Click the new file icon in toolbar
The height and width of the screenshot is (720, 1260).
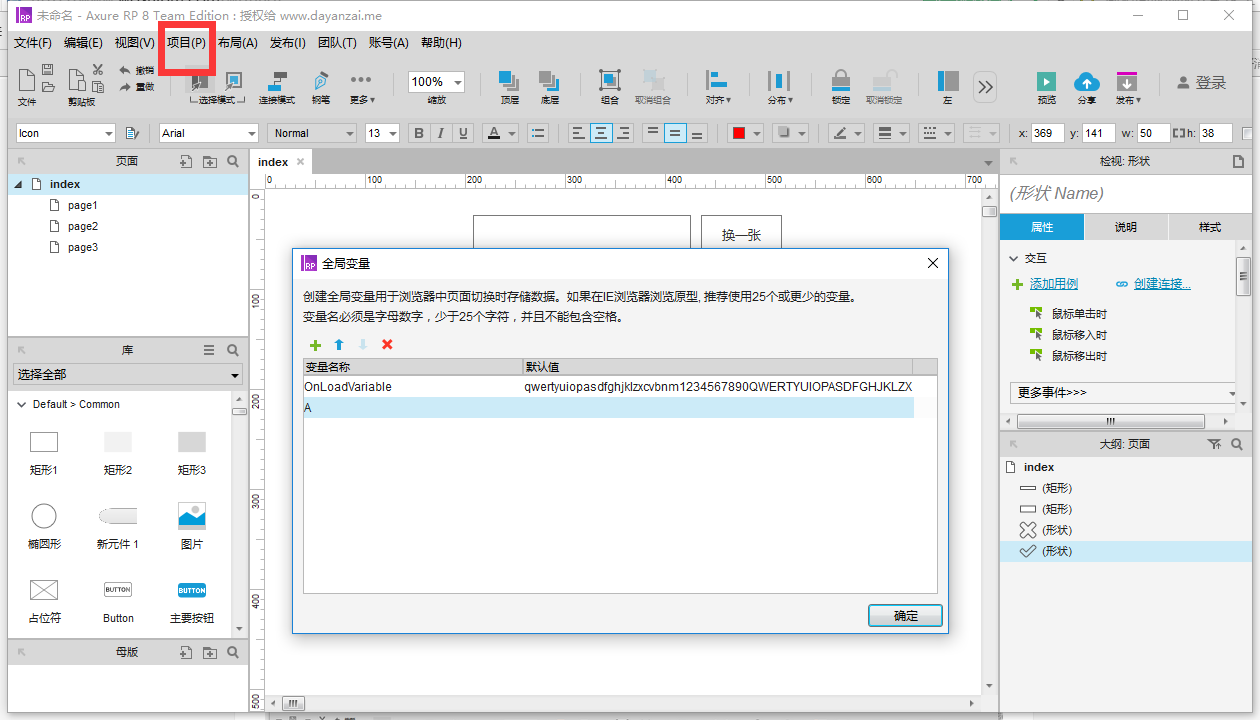(26, 79)
